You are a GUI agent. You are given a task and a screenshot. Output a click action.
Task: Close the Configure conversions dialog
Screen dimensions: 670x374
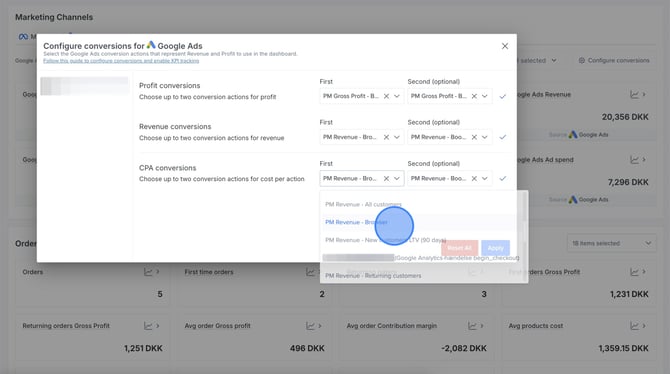tap(505, 46)
